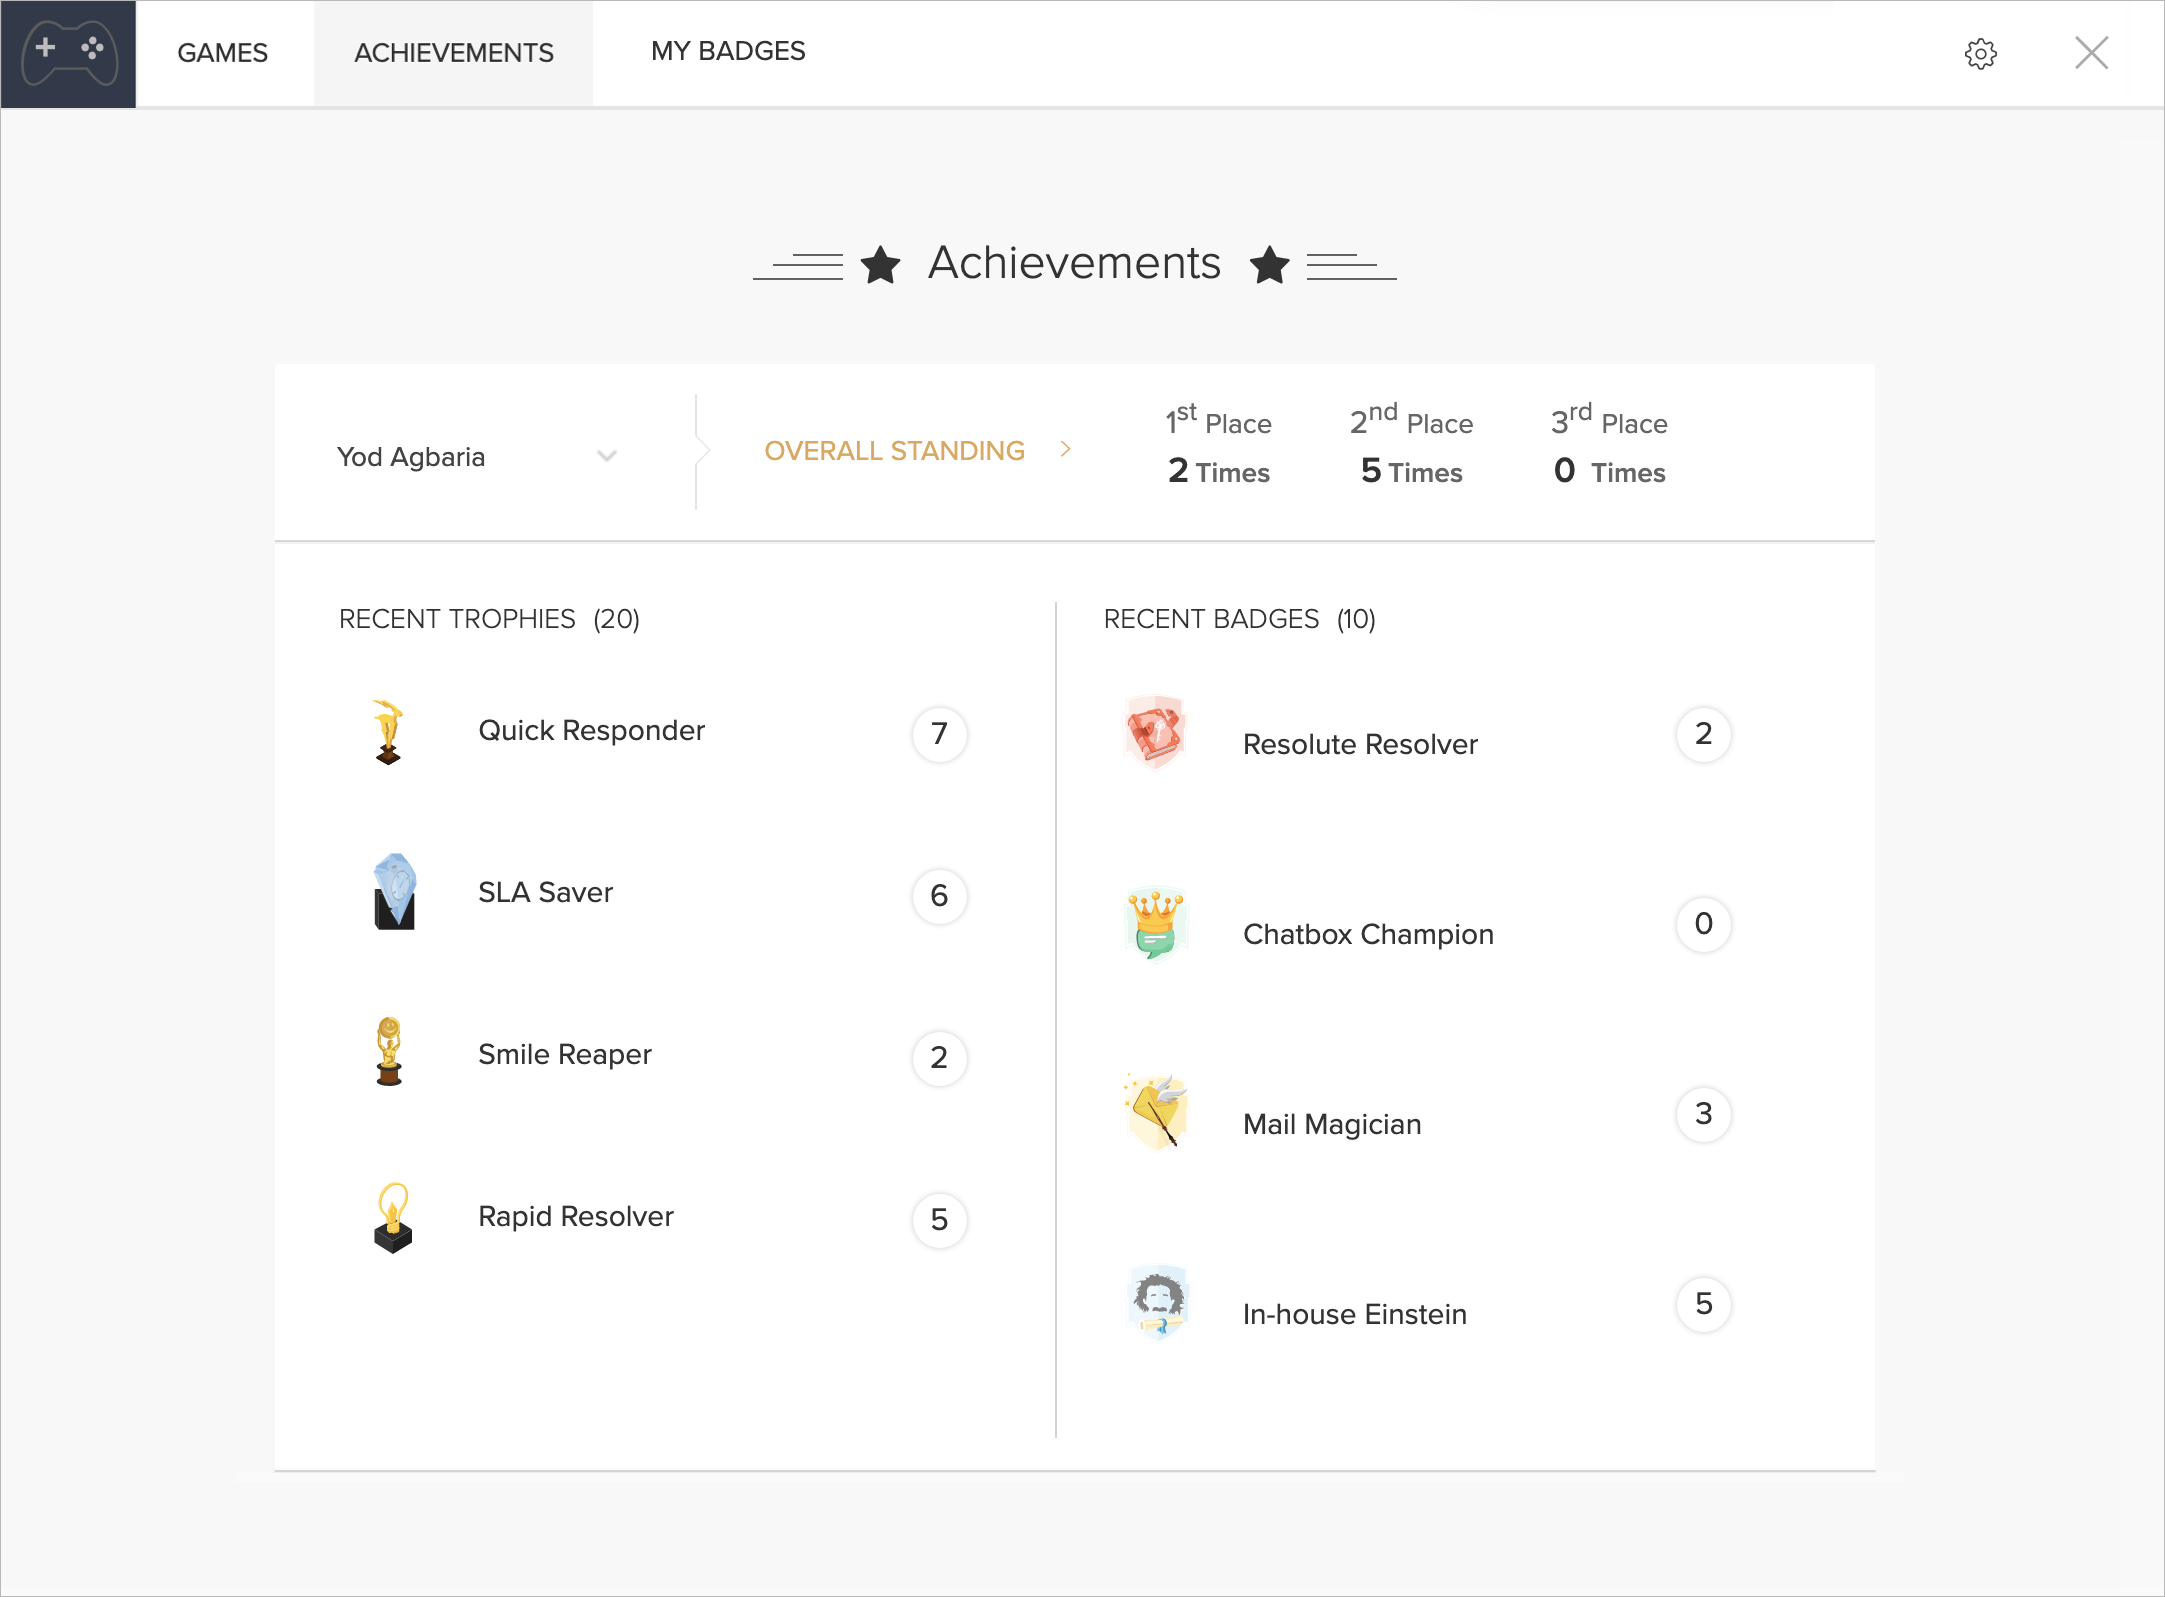The width and height of the screenshot is (2165, 1597).
Task: Close the gamification panel with X
Action: [2091, 53]
